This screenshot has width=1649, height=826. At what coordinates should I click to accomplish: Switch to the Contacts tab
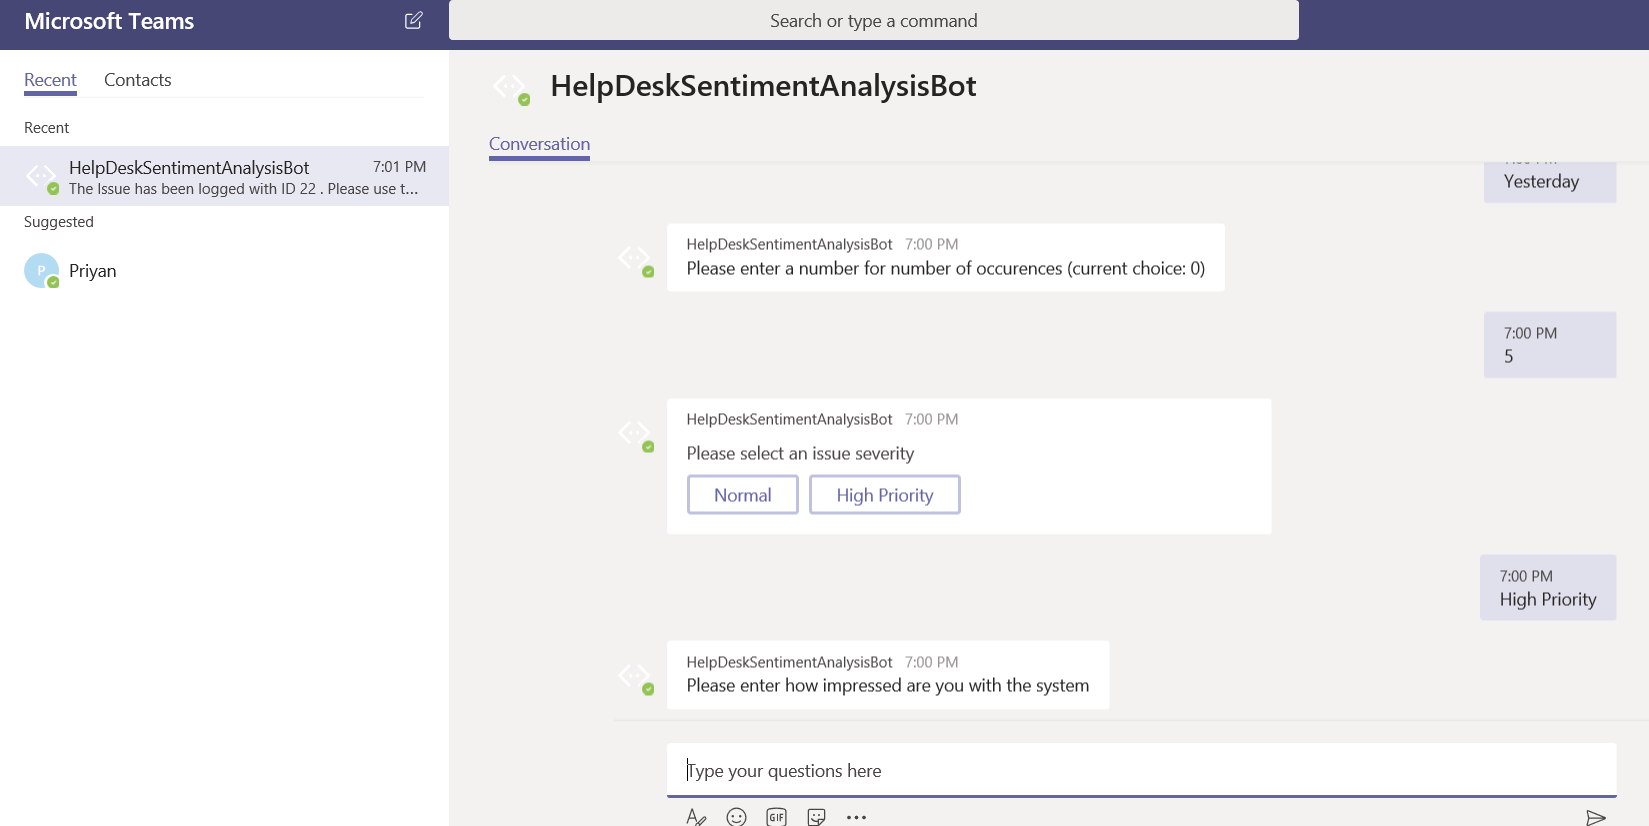[138, 80]
